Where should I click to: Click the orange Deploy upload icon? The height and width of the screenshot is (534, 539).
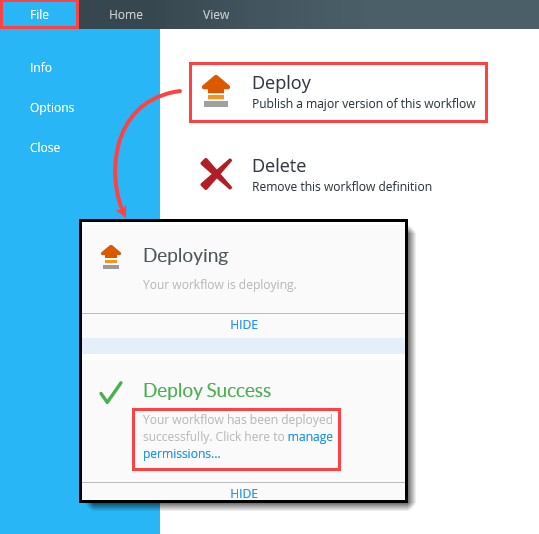click(216, 91)
